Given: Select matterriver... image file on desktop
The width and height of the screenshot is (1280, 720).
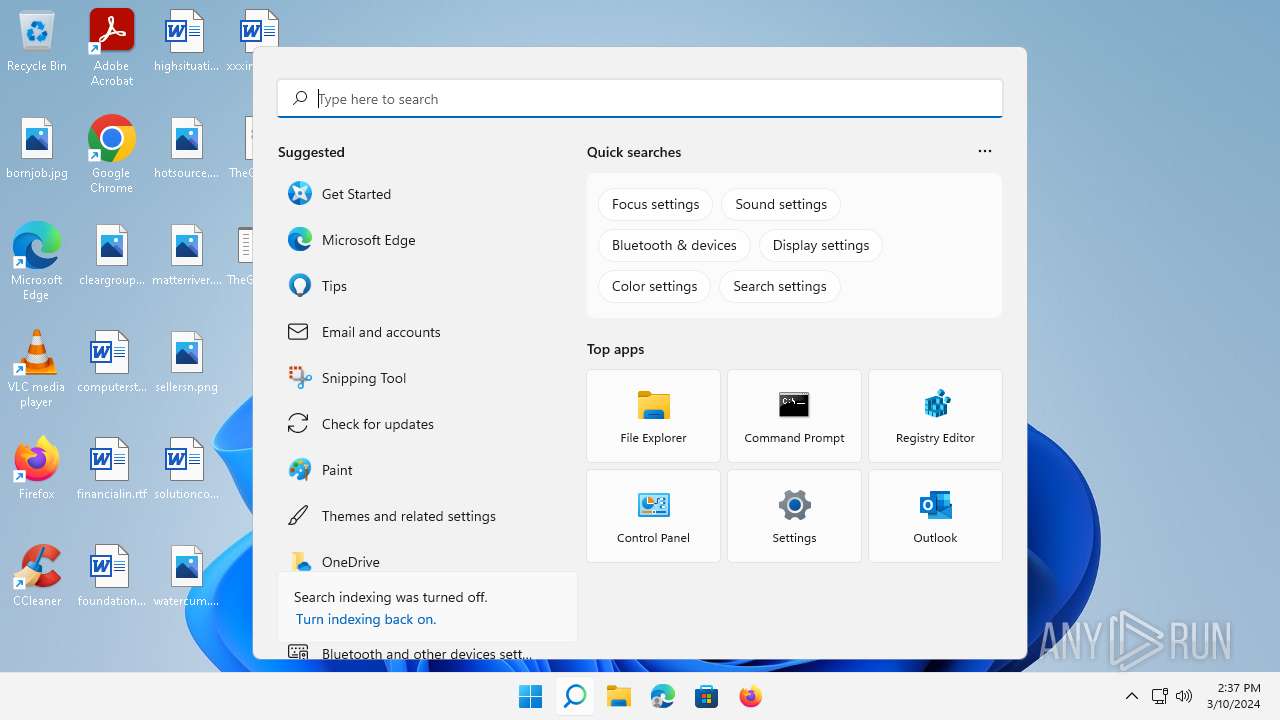Looking at the screenshot, I should (187, 256).
